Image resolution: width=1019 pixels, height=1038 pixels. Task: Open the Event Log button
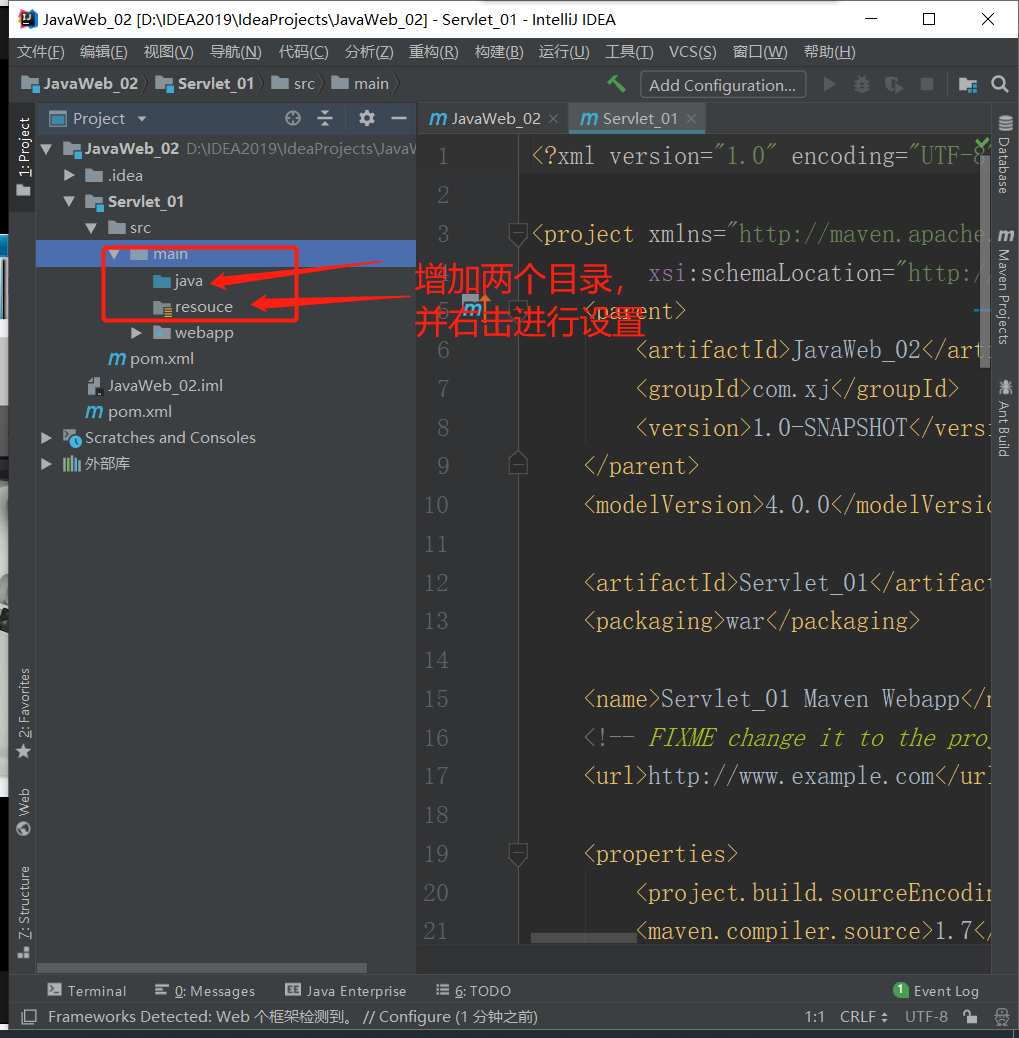tap(935, 991)
